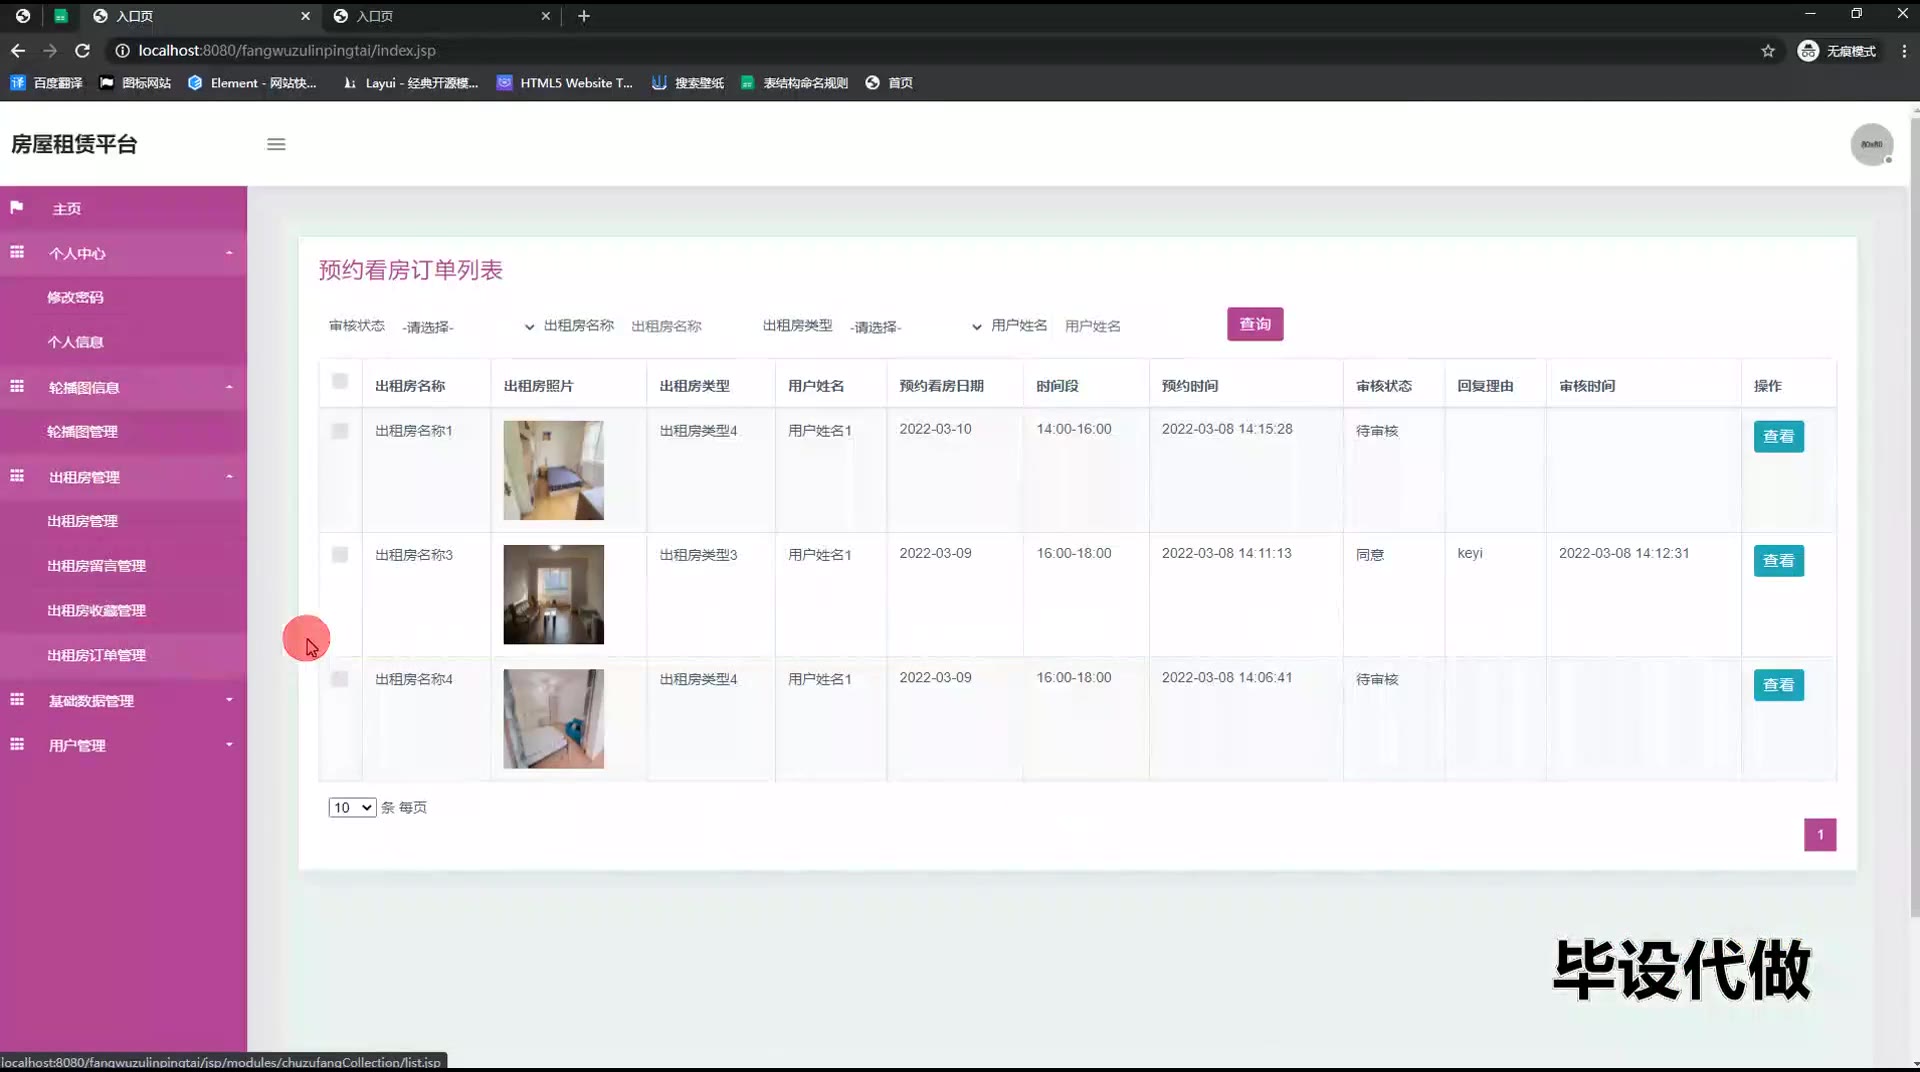Open the Chrome three-dot menu

(1903, 51)
